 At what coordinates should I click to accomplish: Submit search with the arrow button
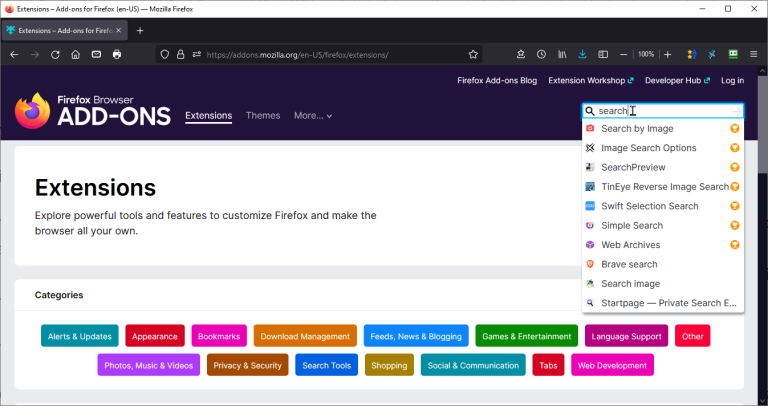pos(737,112)
